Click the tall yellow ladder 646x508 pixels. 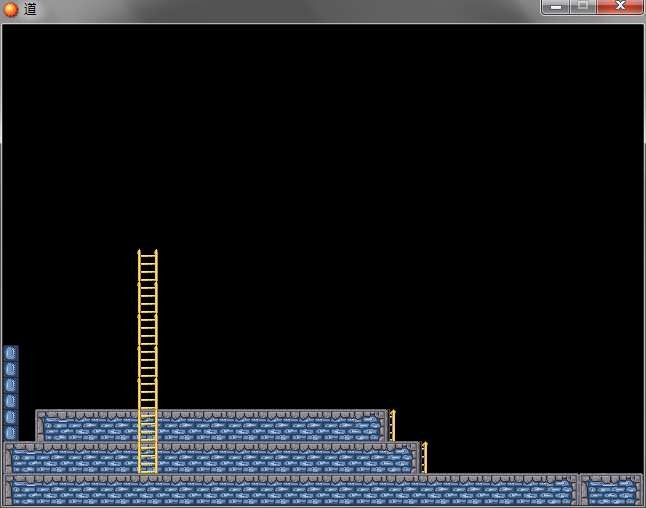coord(147,361)
